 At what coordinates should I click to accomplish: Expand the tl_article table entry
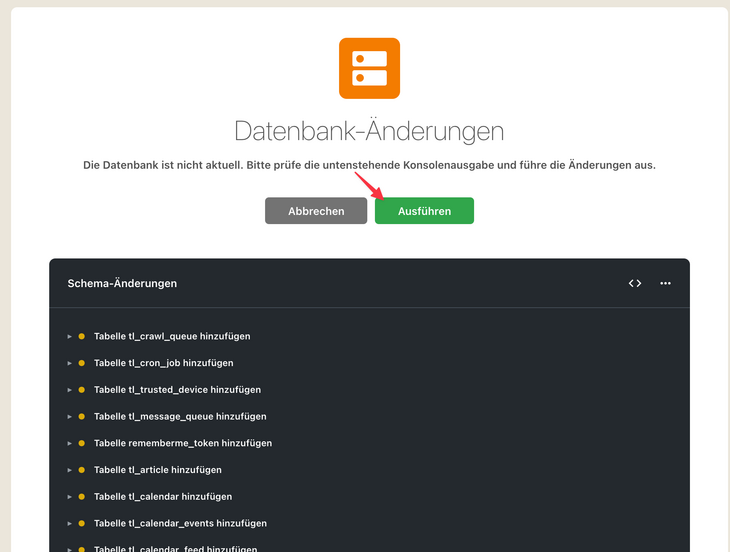[69, 470]
